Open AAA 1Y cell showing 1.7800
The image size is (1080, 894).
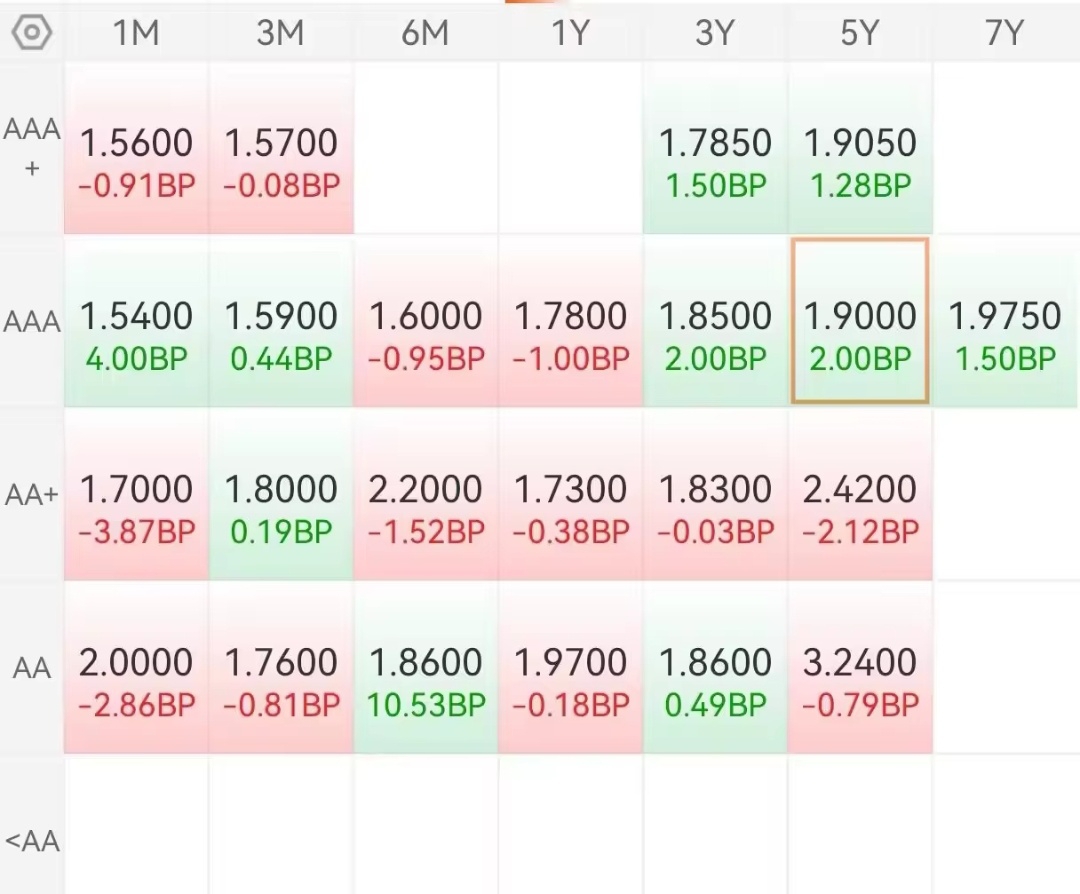coord(570,321)
